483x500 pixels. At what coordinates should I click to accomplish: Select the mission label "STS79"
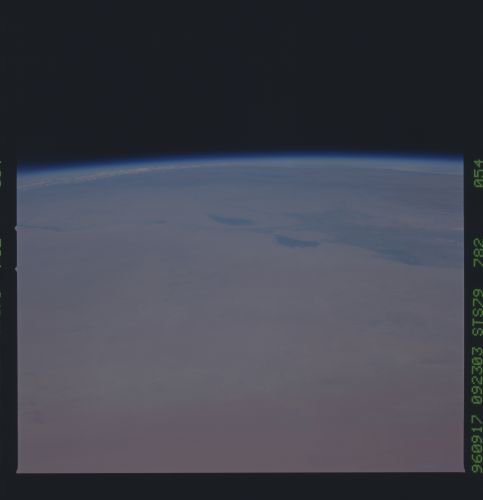tap(477, 313)
